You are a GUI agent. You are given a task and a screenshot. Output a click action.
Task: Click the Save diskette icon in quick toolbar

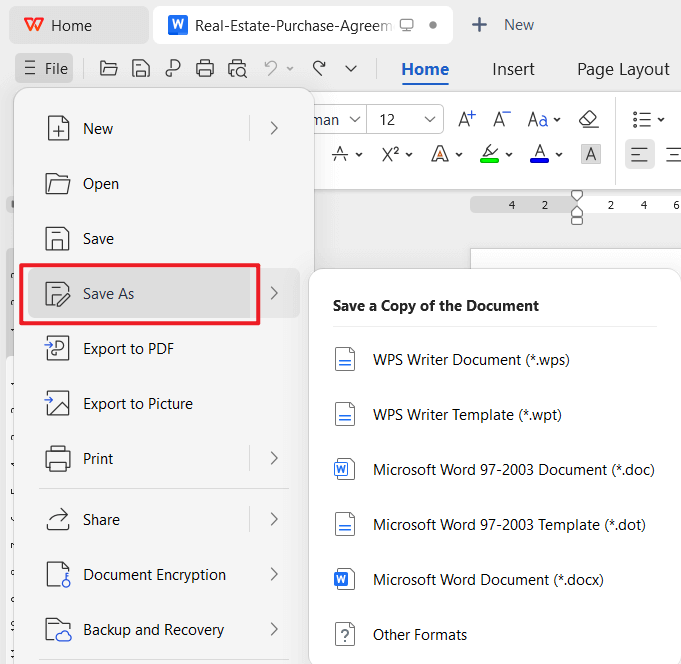pyautogui.click(x=141, y=69)
